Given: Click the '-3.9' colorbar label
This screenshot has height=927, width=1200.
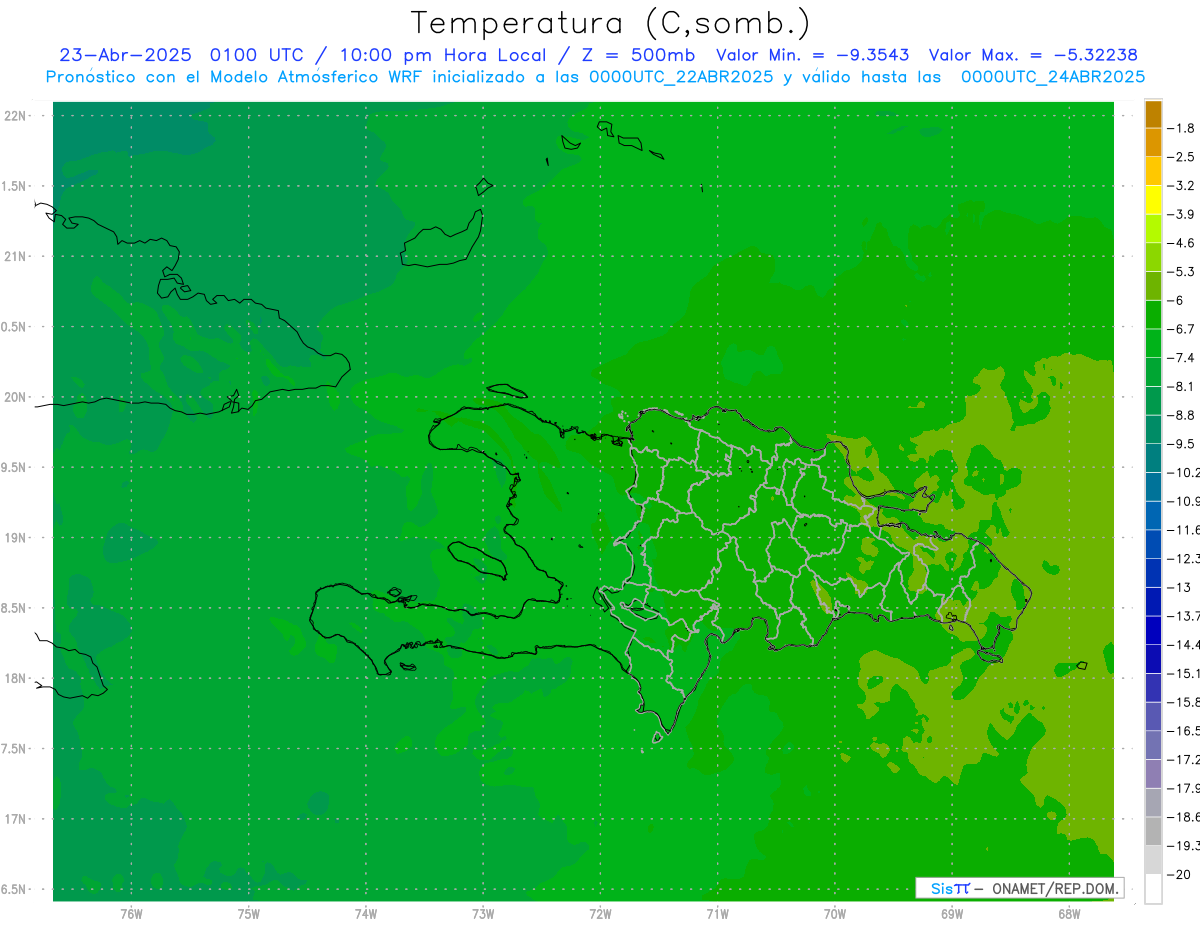Looking at the screenshot, I should point(1181,214).
